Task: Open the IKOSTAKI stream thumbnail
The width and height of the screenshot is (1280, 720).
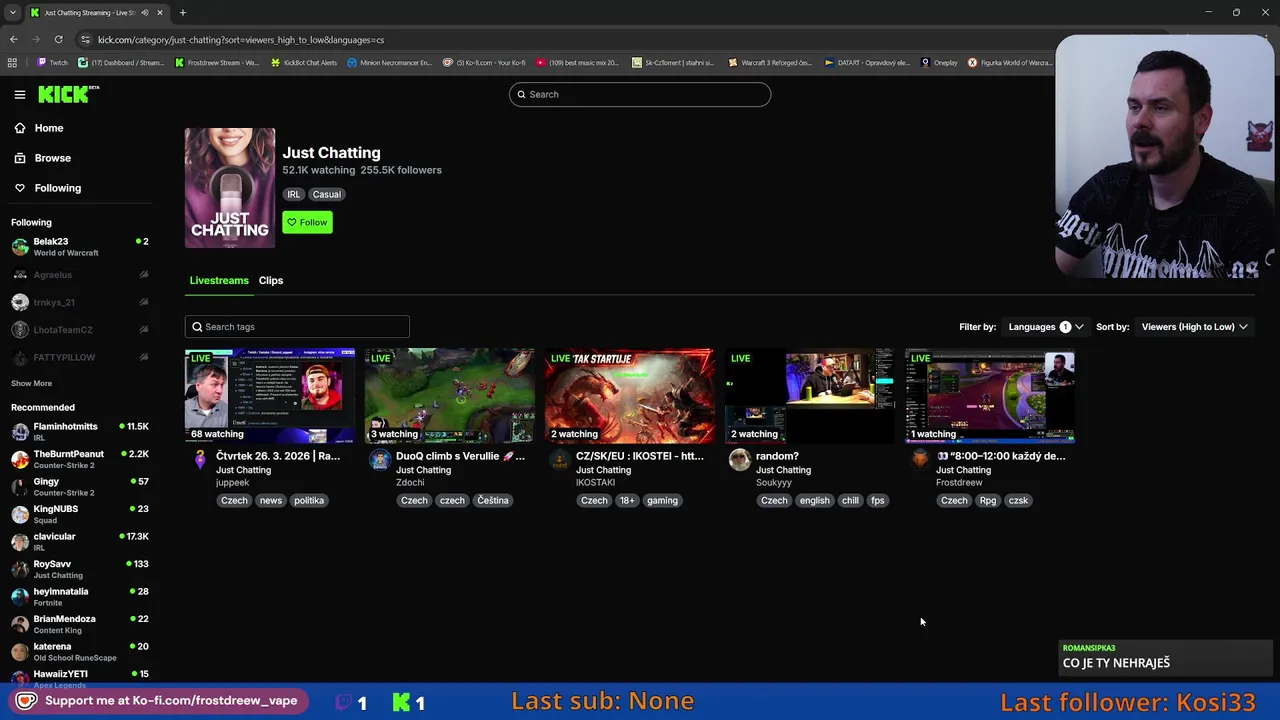Action: tap(630, 396)
